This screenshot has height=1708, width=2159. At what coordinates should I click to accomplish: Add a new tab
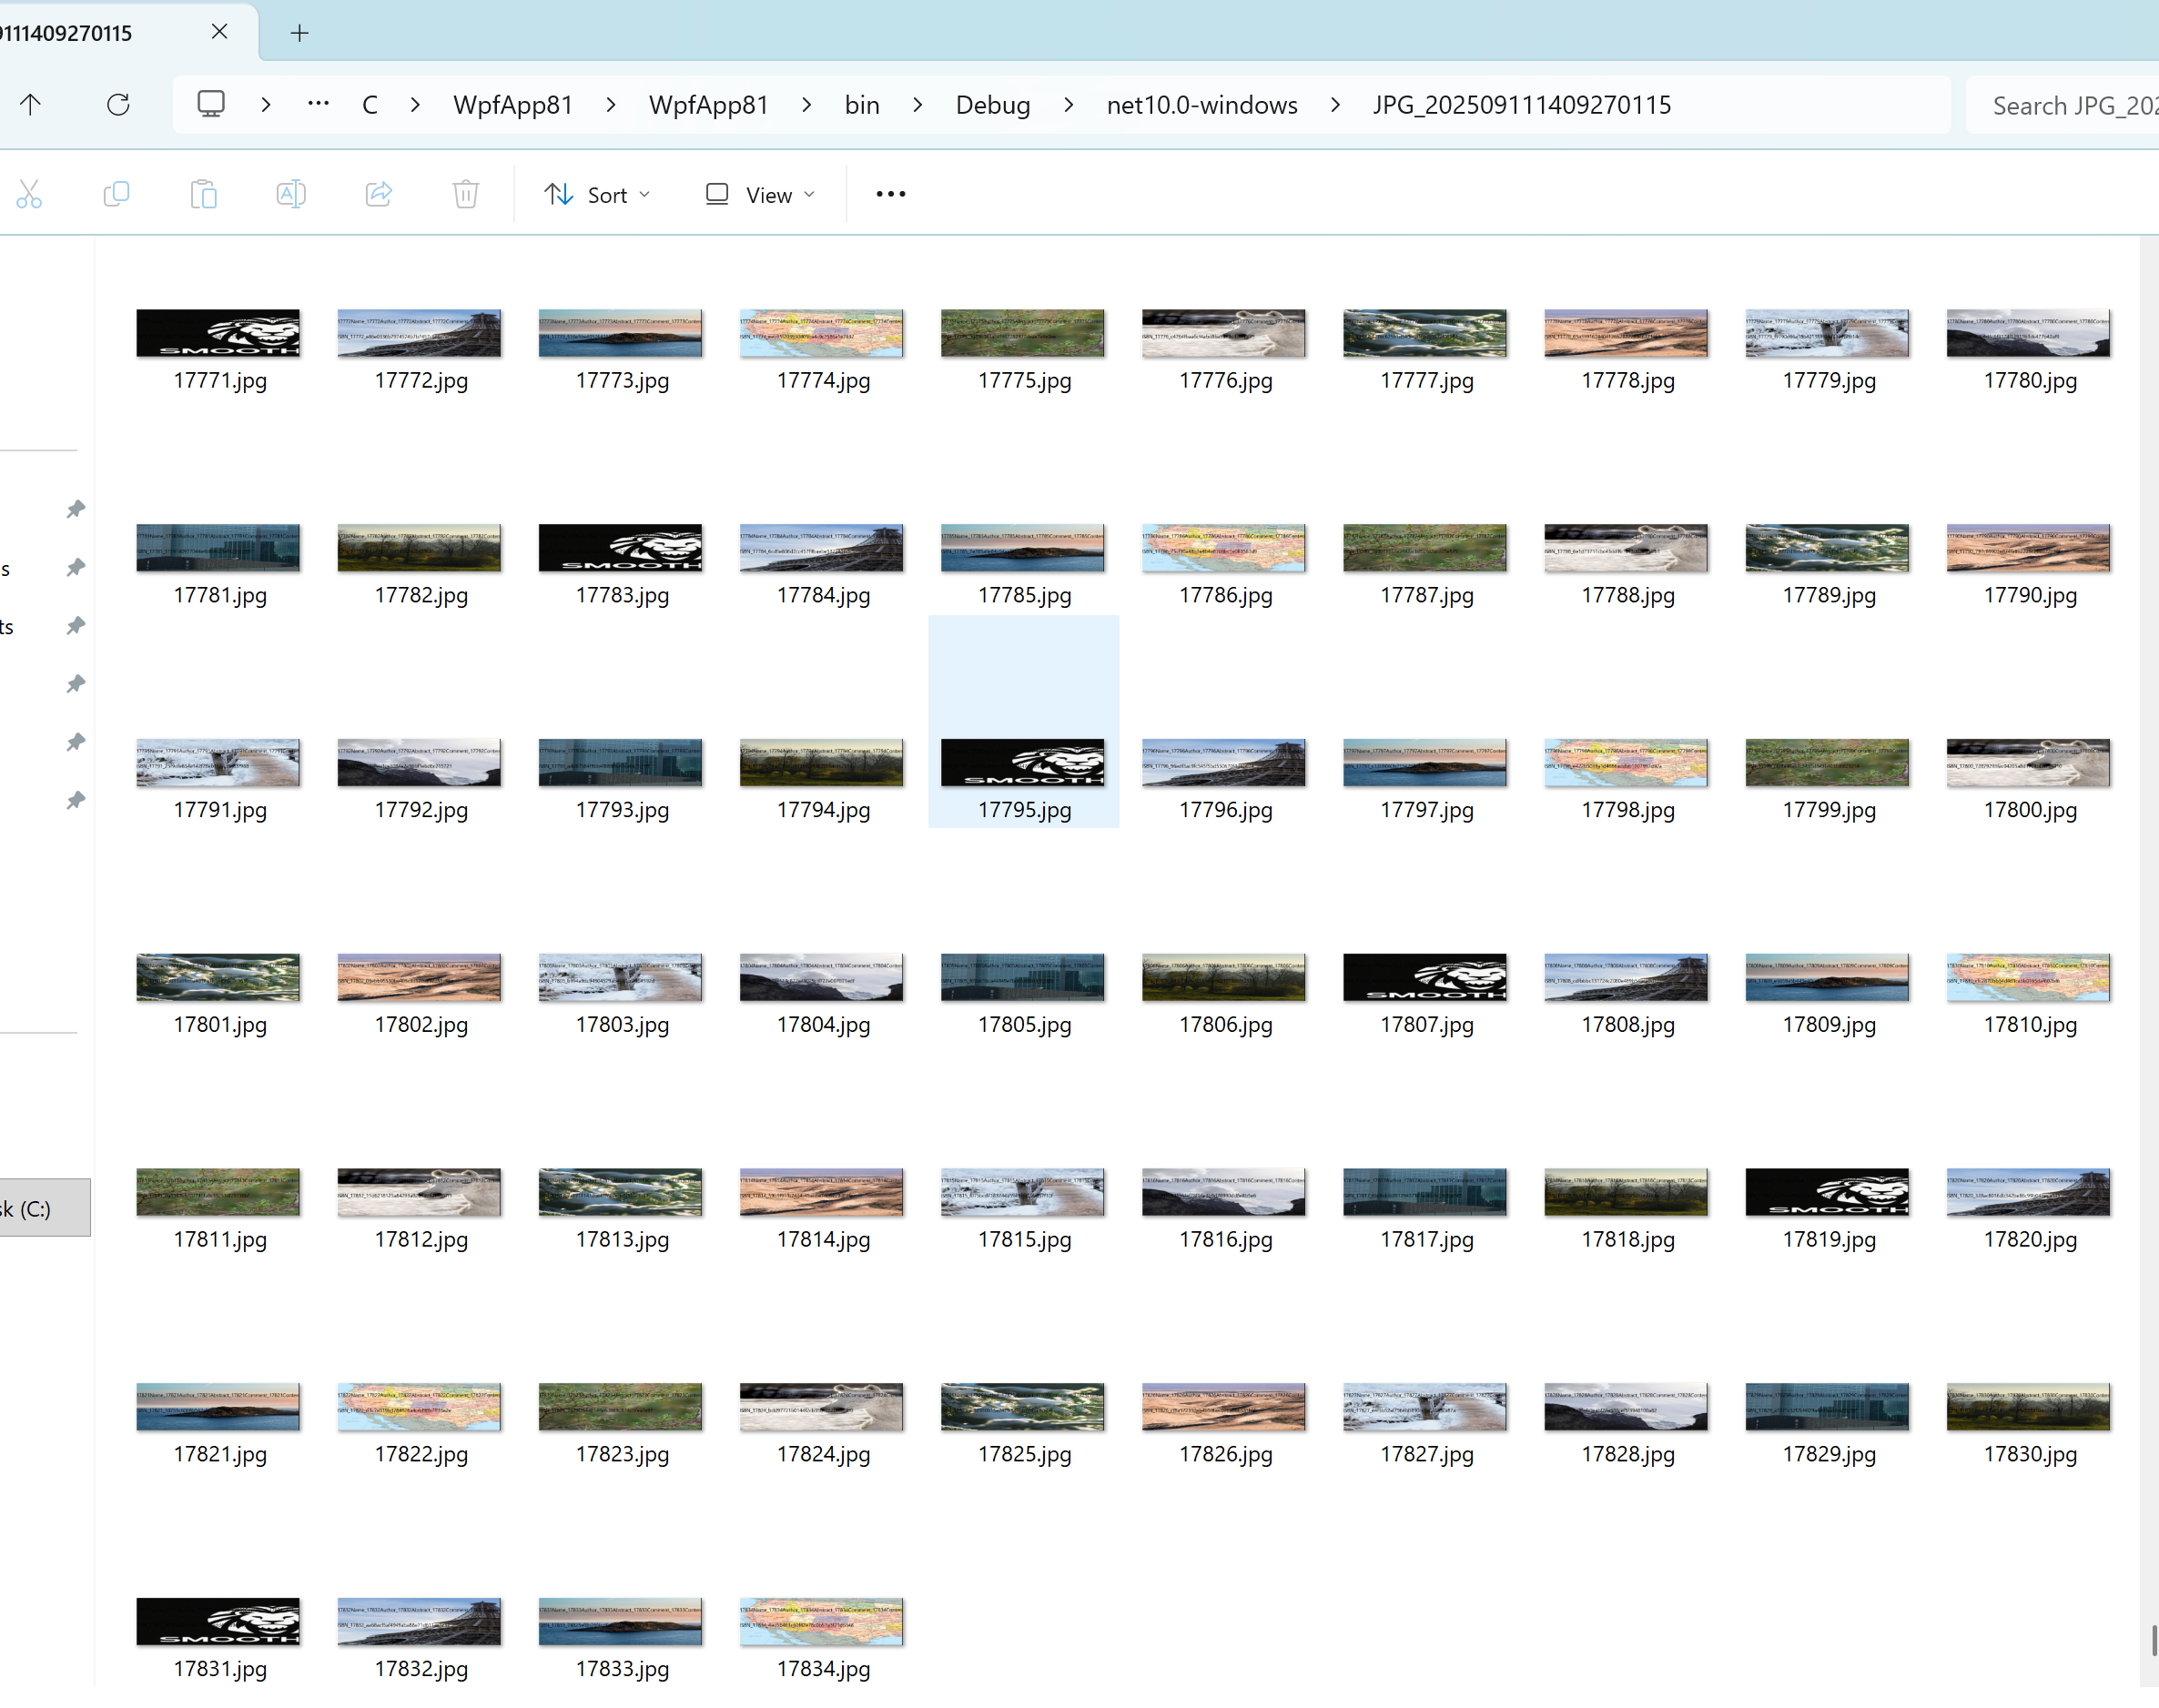tap(299, 33)
